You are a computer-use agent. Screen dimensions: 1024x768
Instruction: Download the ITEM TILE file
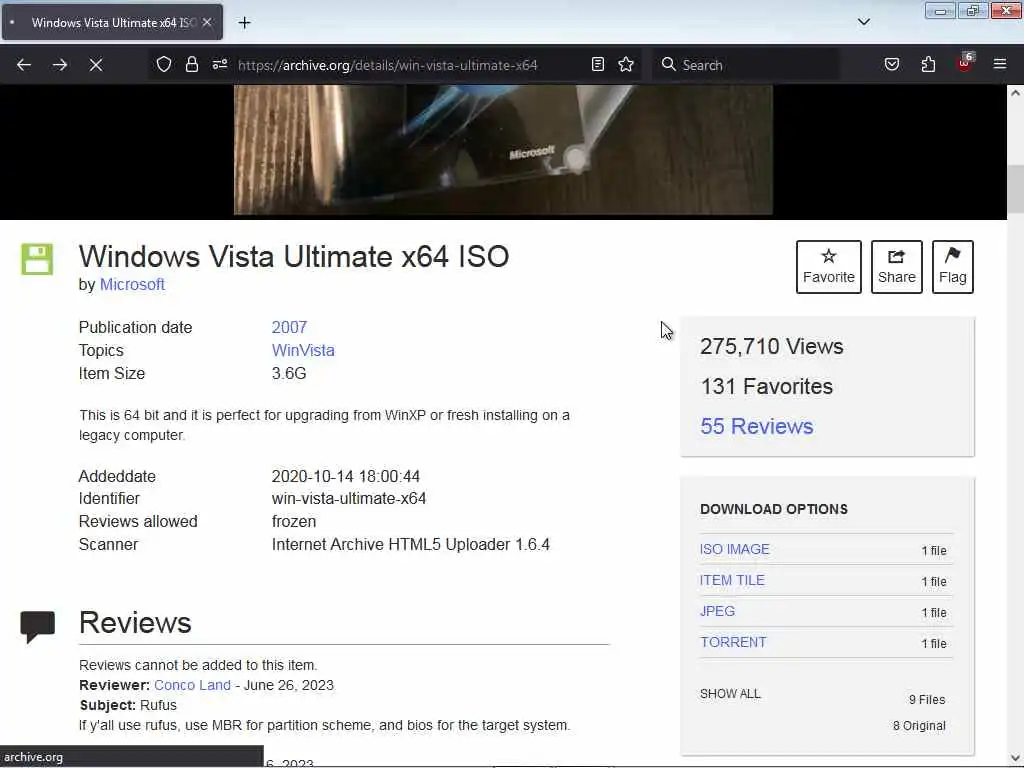click(732, 580)
